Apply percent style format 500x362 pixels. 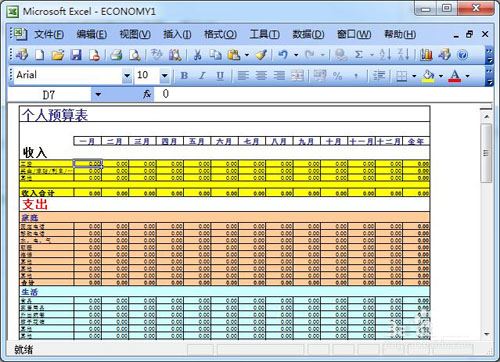(338, 76)
